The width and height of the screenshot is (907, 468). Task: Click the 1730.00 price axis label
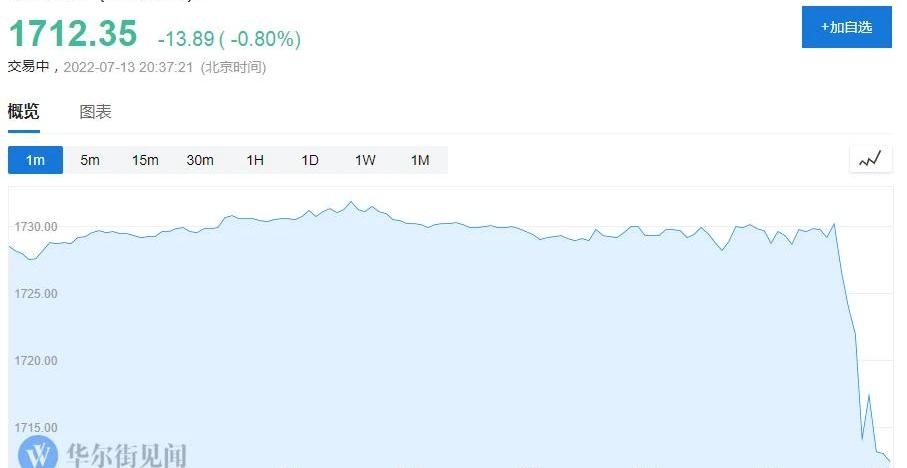[35, 227]
